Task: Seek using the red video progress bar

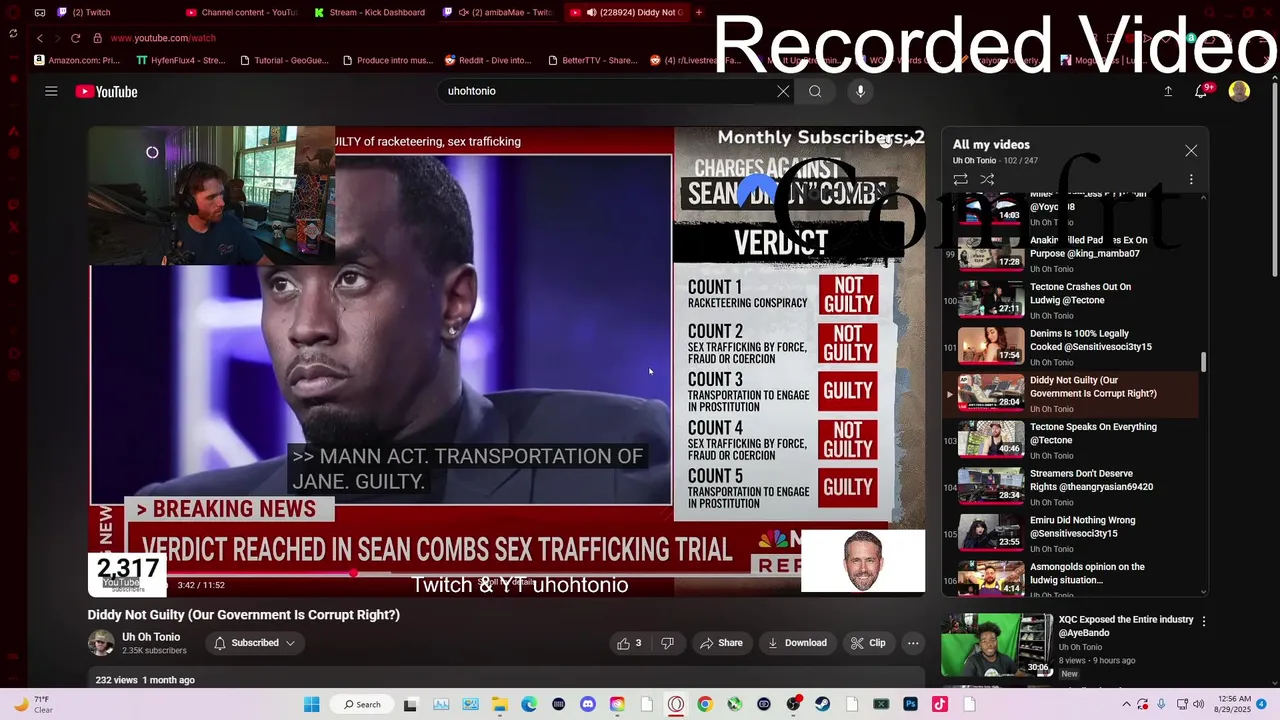Action: coord(506,574)
